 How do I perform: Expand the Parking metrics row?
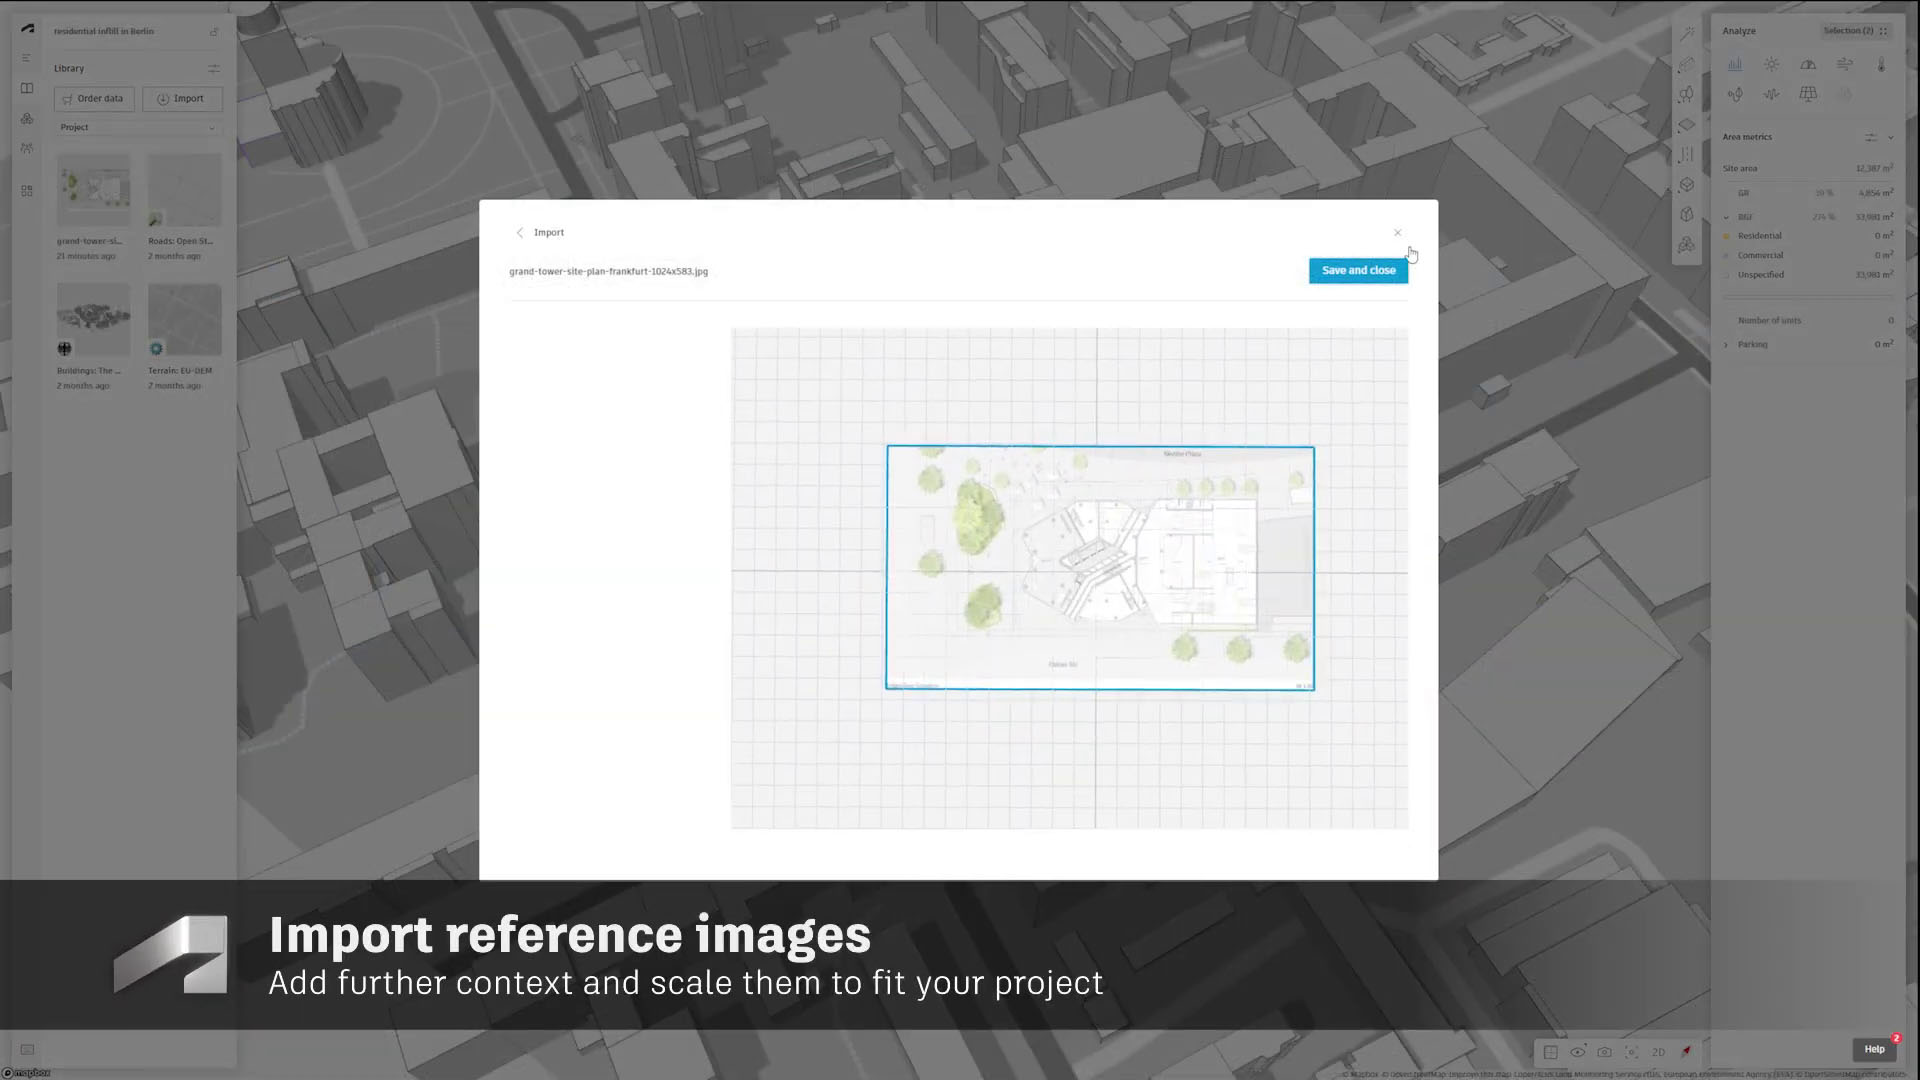click(x=1726, y=345)
